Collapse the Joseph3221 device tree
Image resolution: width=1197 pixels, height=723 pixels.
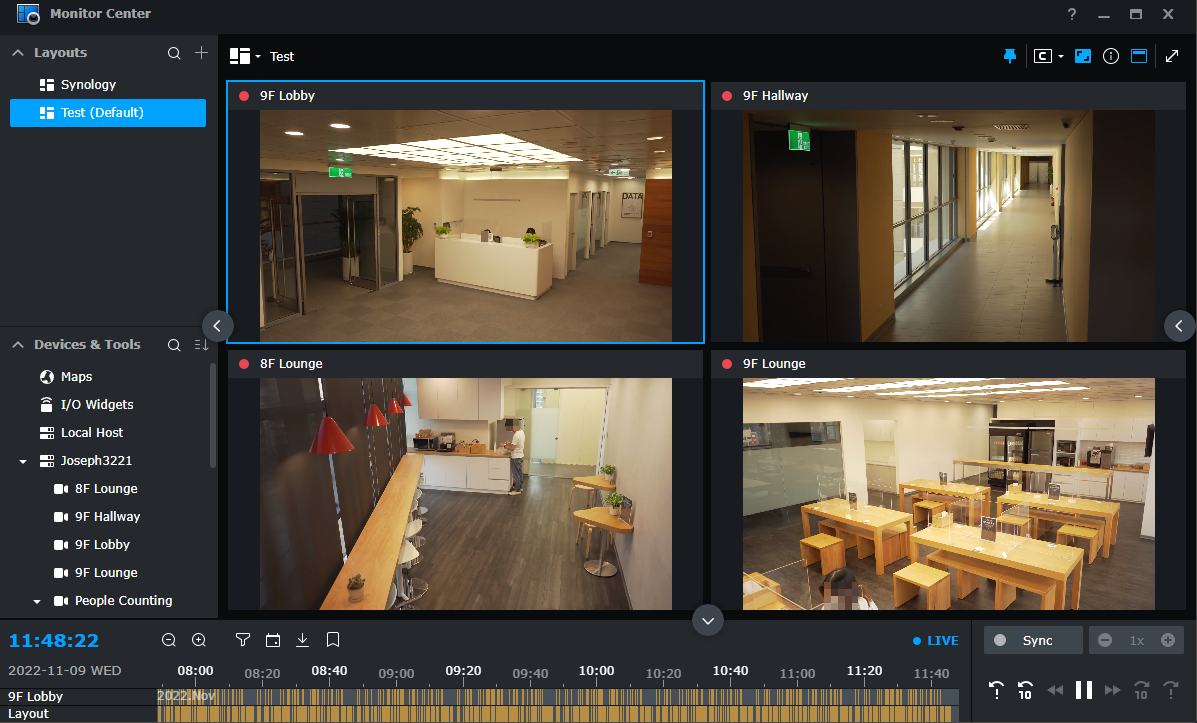22,460
